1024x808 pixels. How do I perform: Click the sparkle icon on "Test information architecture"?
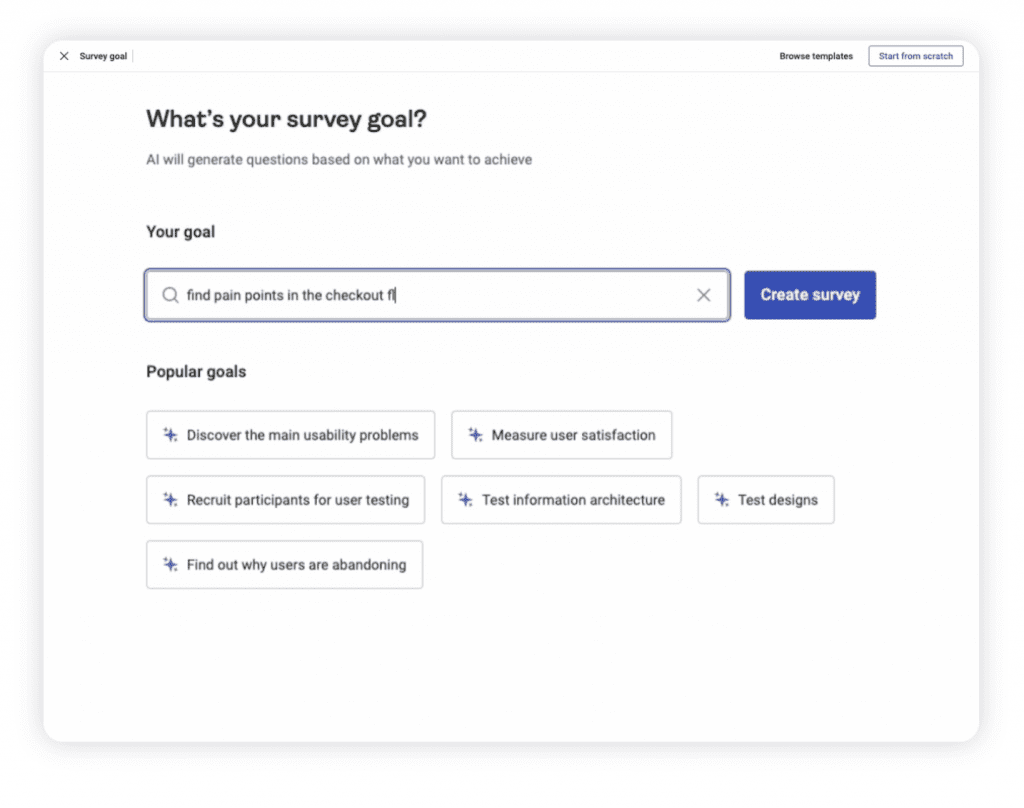pyautogui.click(x=464, y=499)
